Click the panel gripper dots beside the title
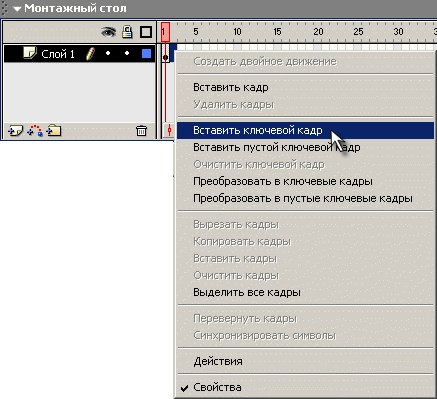437x399 pixels. [x=4, y=9]
